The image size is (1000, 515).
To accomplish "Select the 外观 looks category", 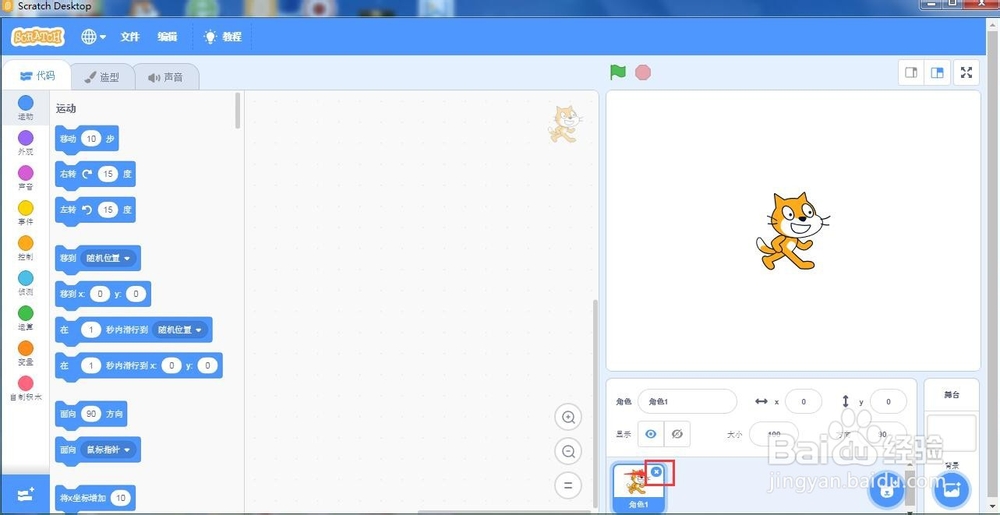I will 26,143.
